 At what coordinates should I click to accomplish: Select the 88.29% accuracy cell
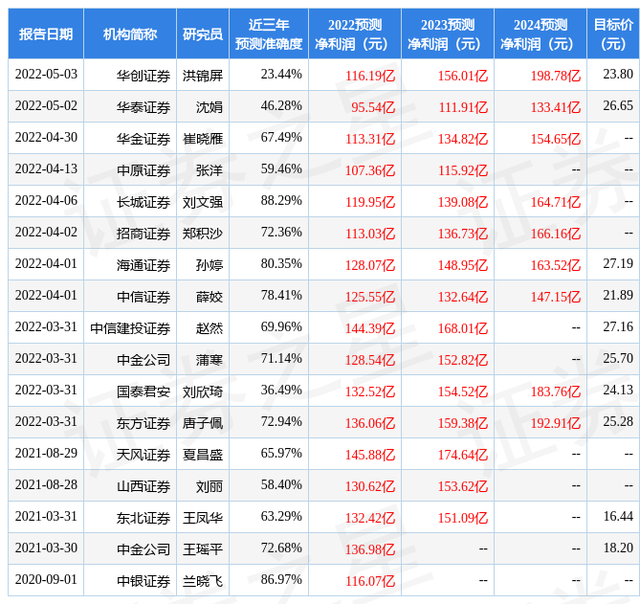281,200
